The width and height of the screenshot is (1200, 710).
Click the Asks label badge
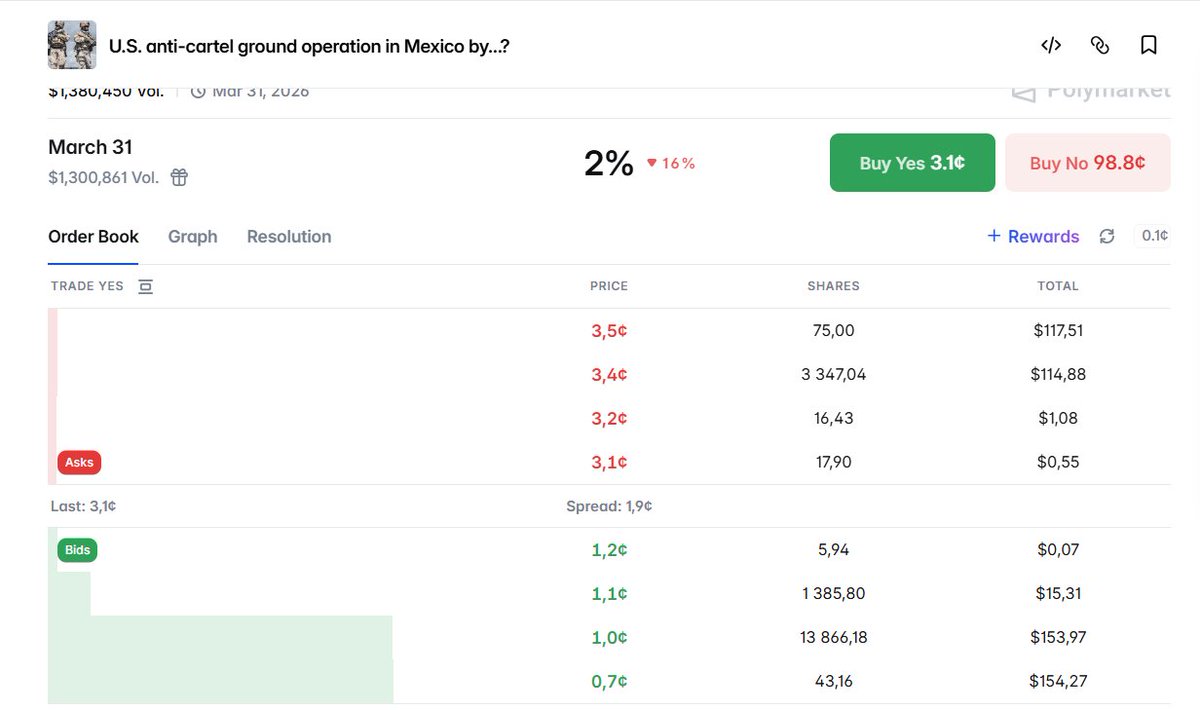coord(79,462)
